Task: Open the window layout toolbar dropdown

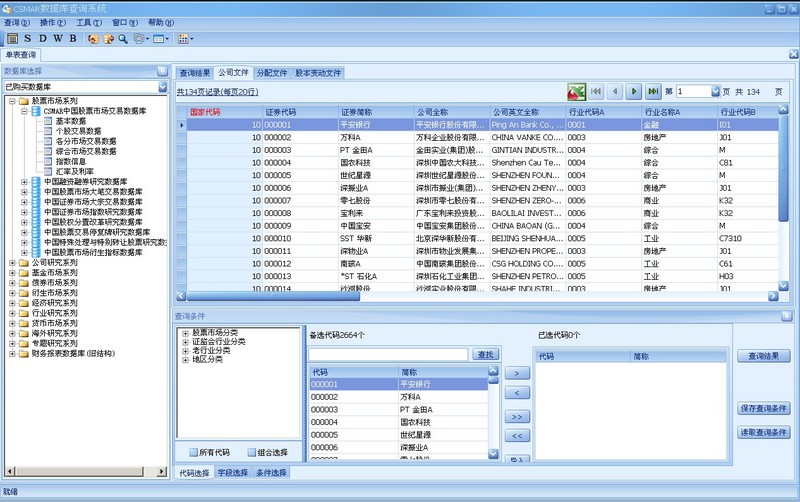Action: tap(161, 39)
